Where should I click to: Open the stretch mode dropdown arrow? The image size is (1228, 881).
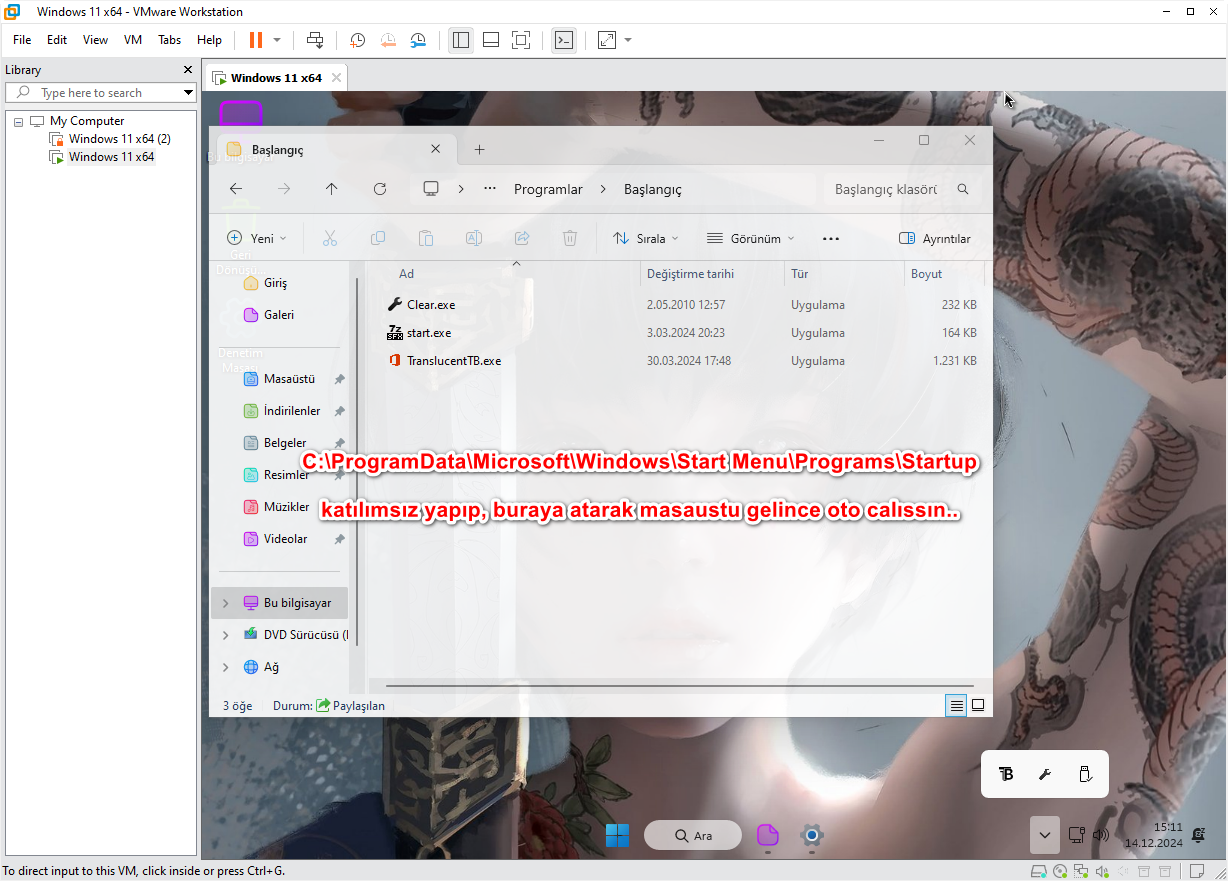628,40
